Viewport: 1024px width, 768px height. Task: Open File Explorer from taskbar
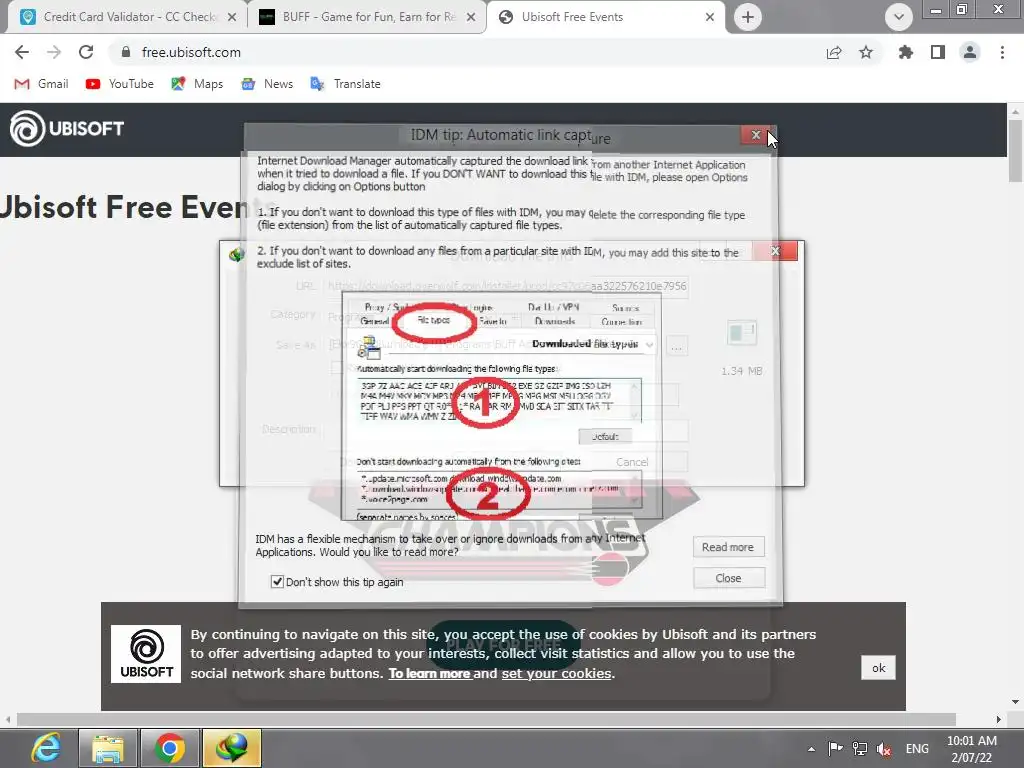coord(108,748)
